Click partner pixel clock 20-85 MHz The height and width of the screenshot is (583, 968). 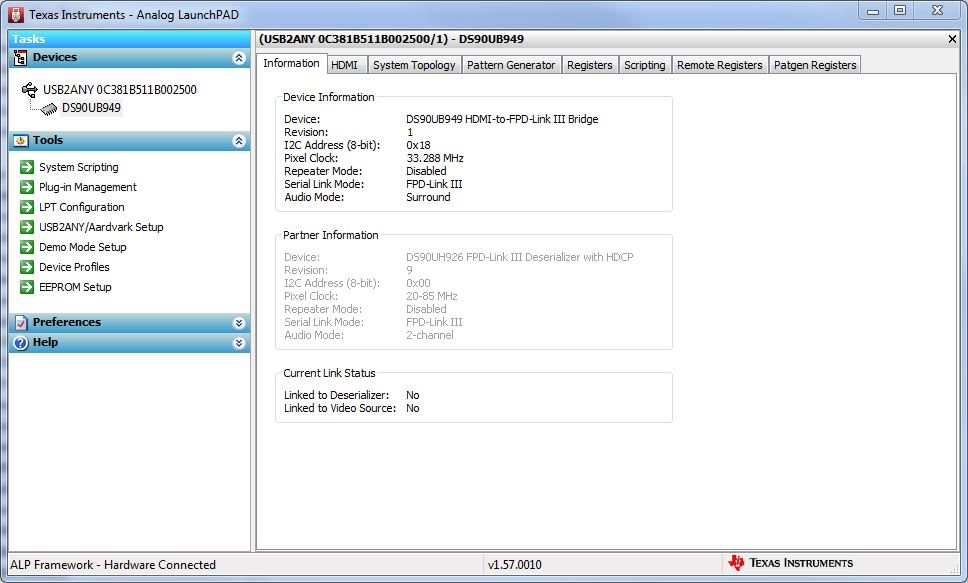click(432, 296)
